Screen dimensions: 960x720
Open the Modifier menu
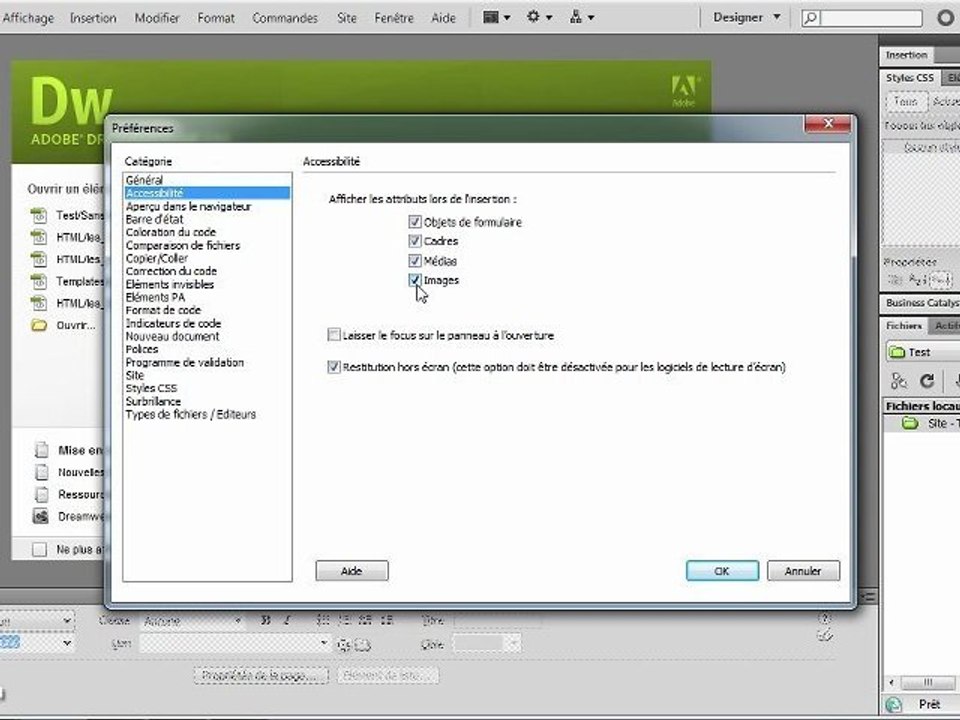pyautogui.click(x=157, y=18)
